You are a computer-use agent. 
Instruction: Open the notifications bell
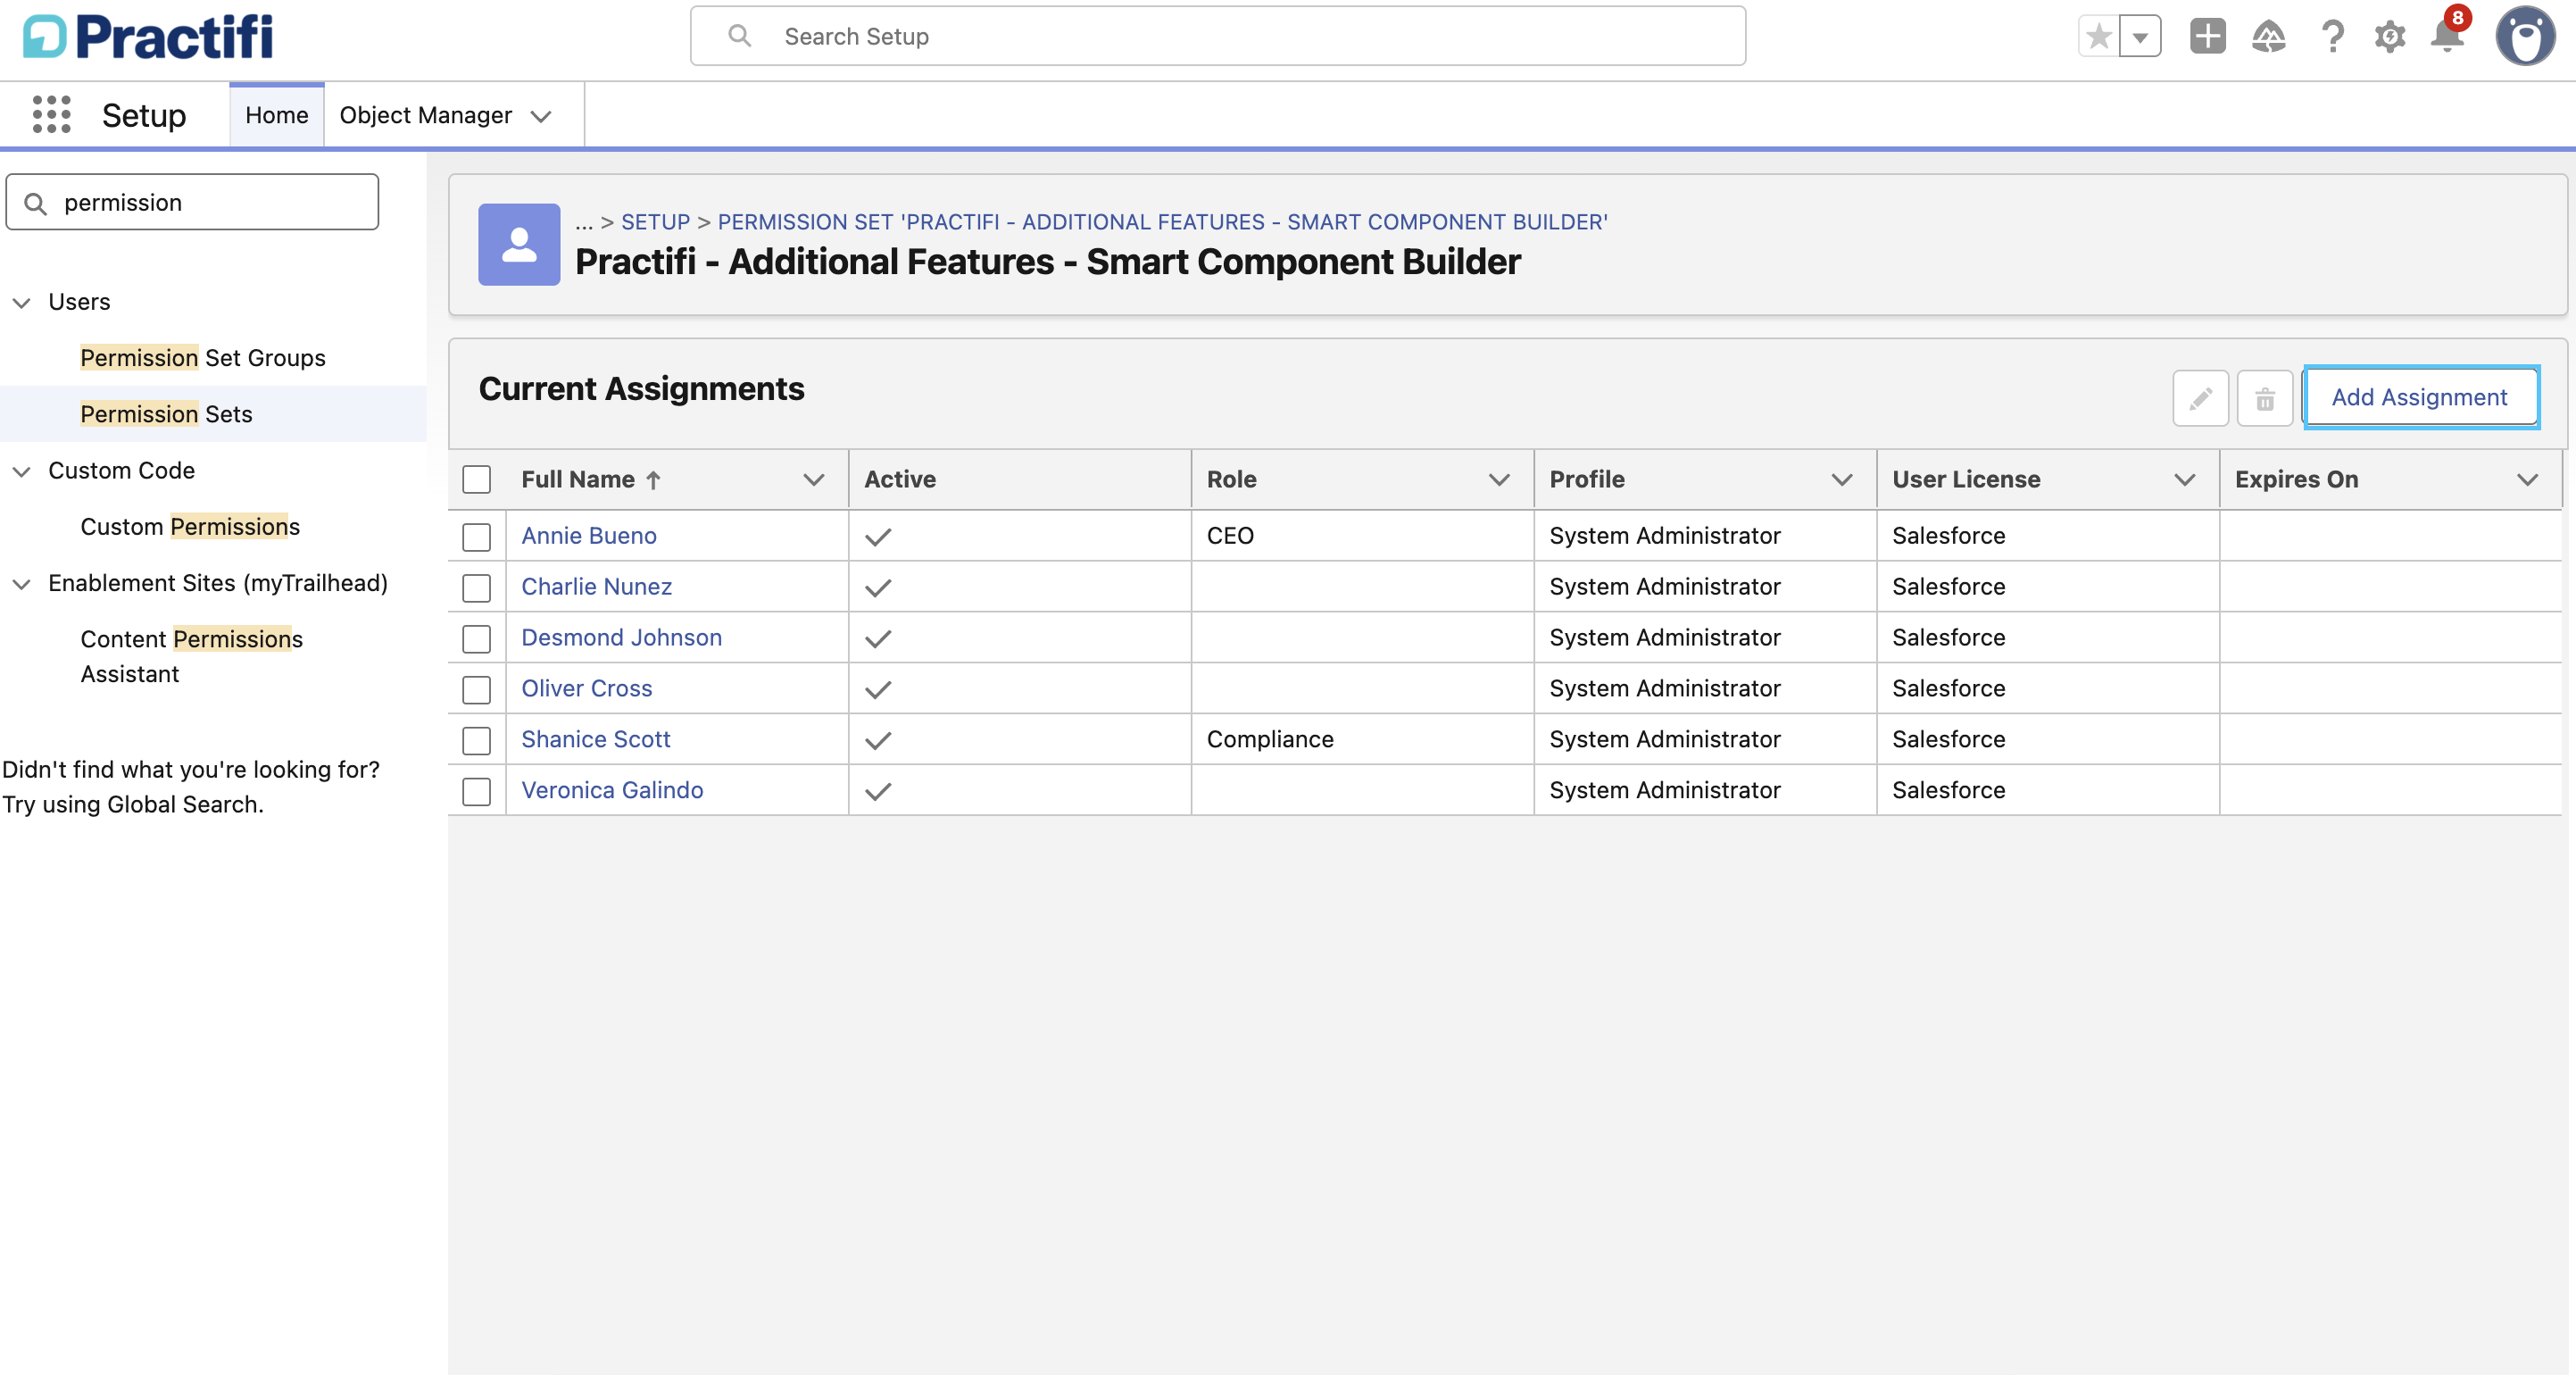click(x=2447, y=34)
